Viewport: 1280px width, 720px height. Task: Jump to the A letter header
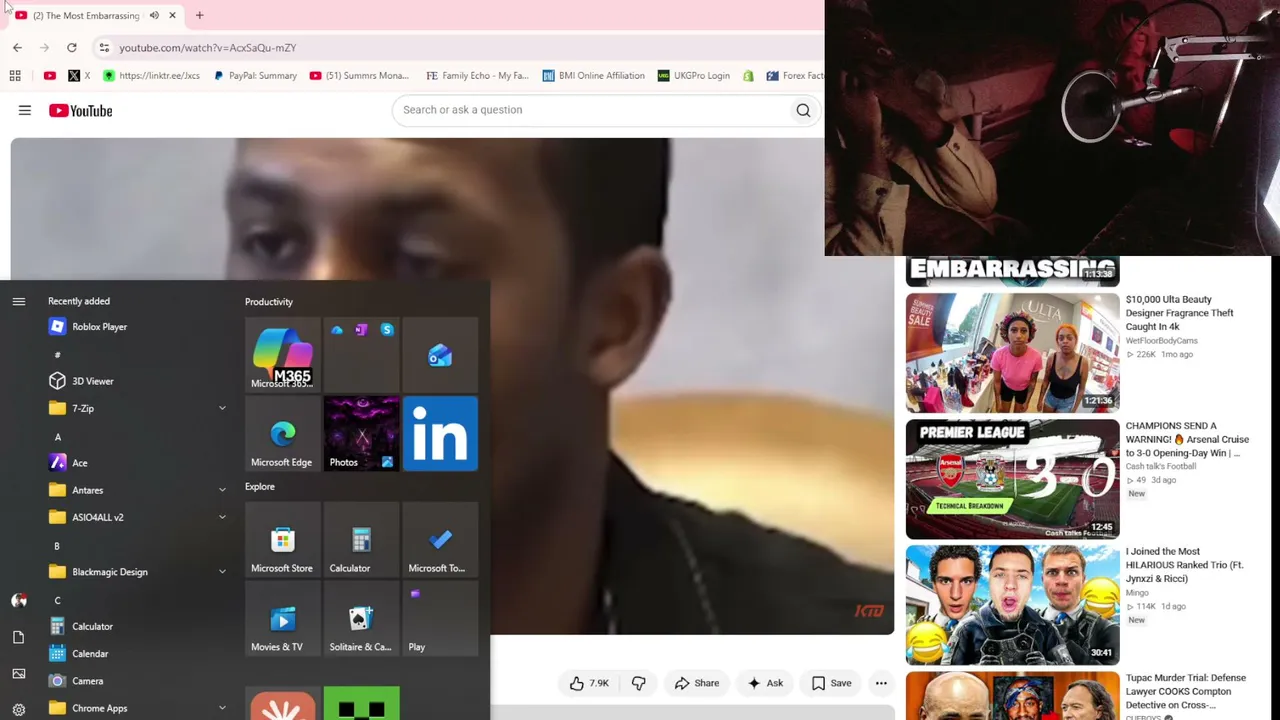point(57,437)
